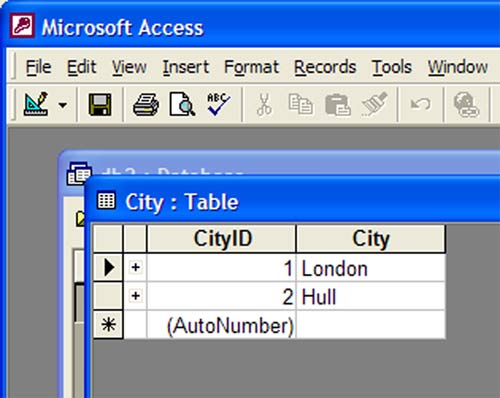Open the Format menu
This screenshot has width=500, height=398.
pos(251,67)
